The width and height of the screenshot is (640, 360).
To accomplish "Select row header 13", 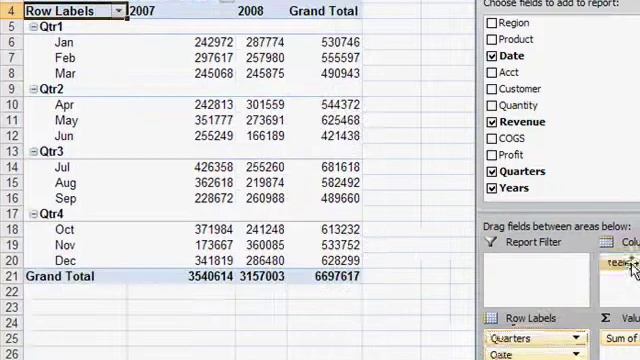I will click(x=11, y=152).
